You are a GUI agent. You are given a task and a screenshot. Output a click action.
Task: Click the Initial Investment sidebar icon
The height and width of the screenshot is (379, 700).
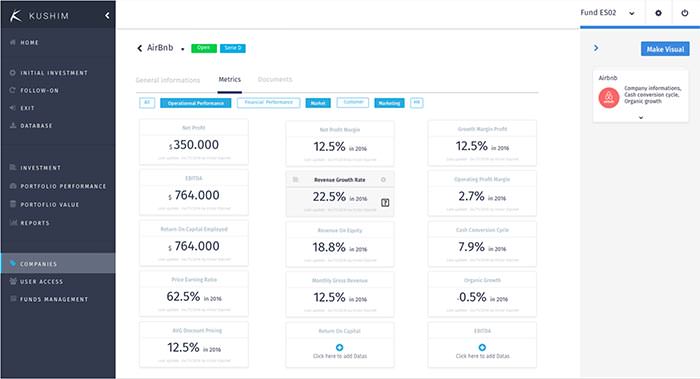click(x=12, y=72)
